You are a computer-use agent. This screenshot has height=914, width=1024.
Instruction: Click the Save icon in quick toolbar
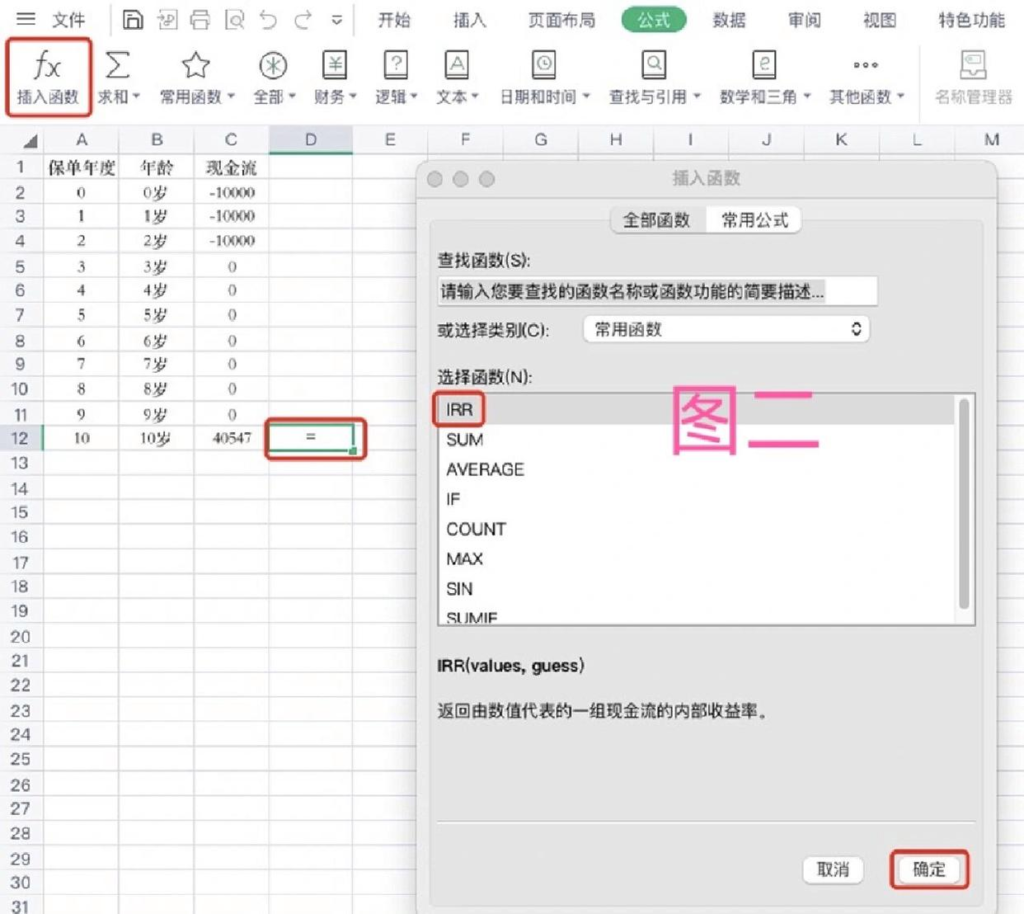click(x=133, y=20)
